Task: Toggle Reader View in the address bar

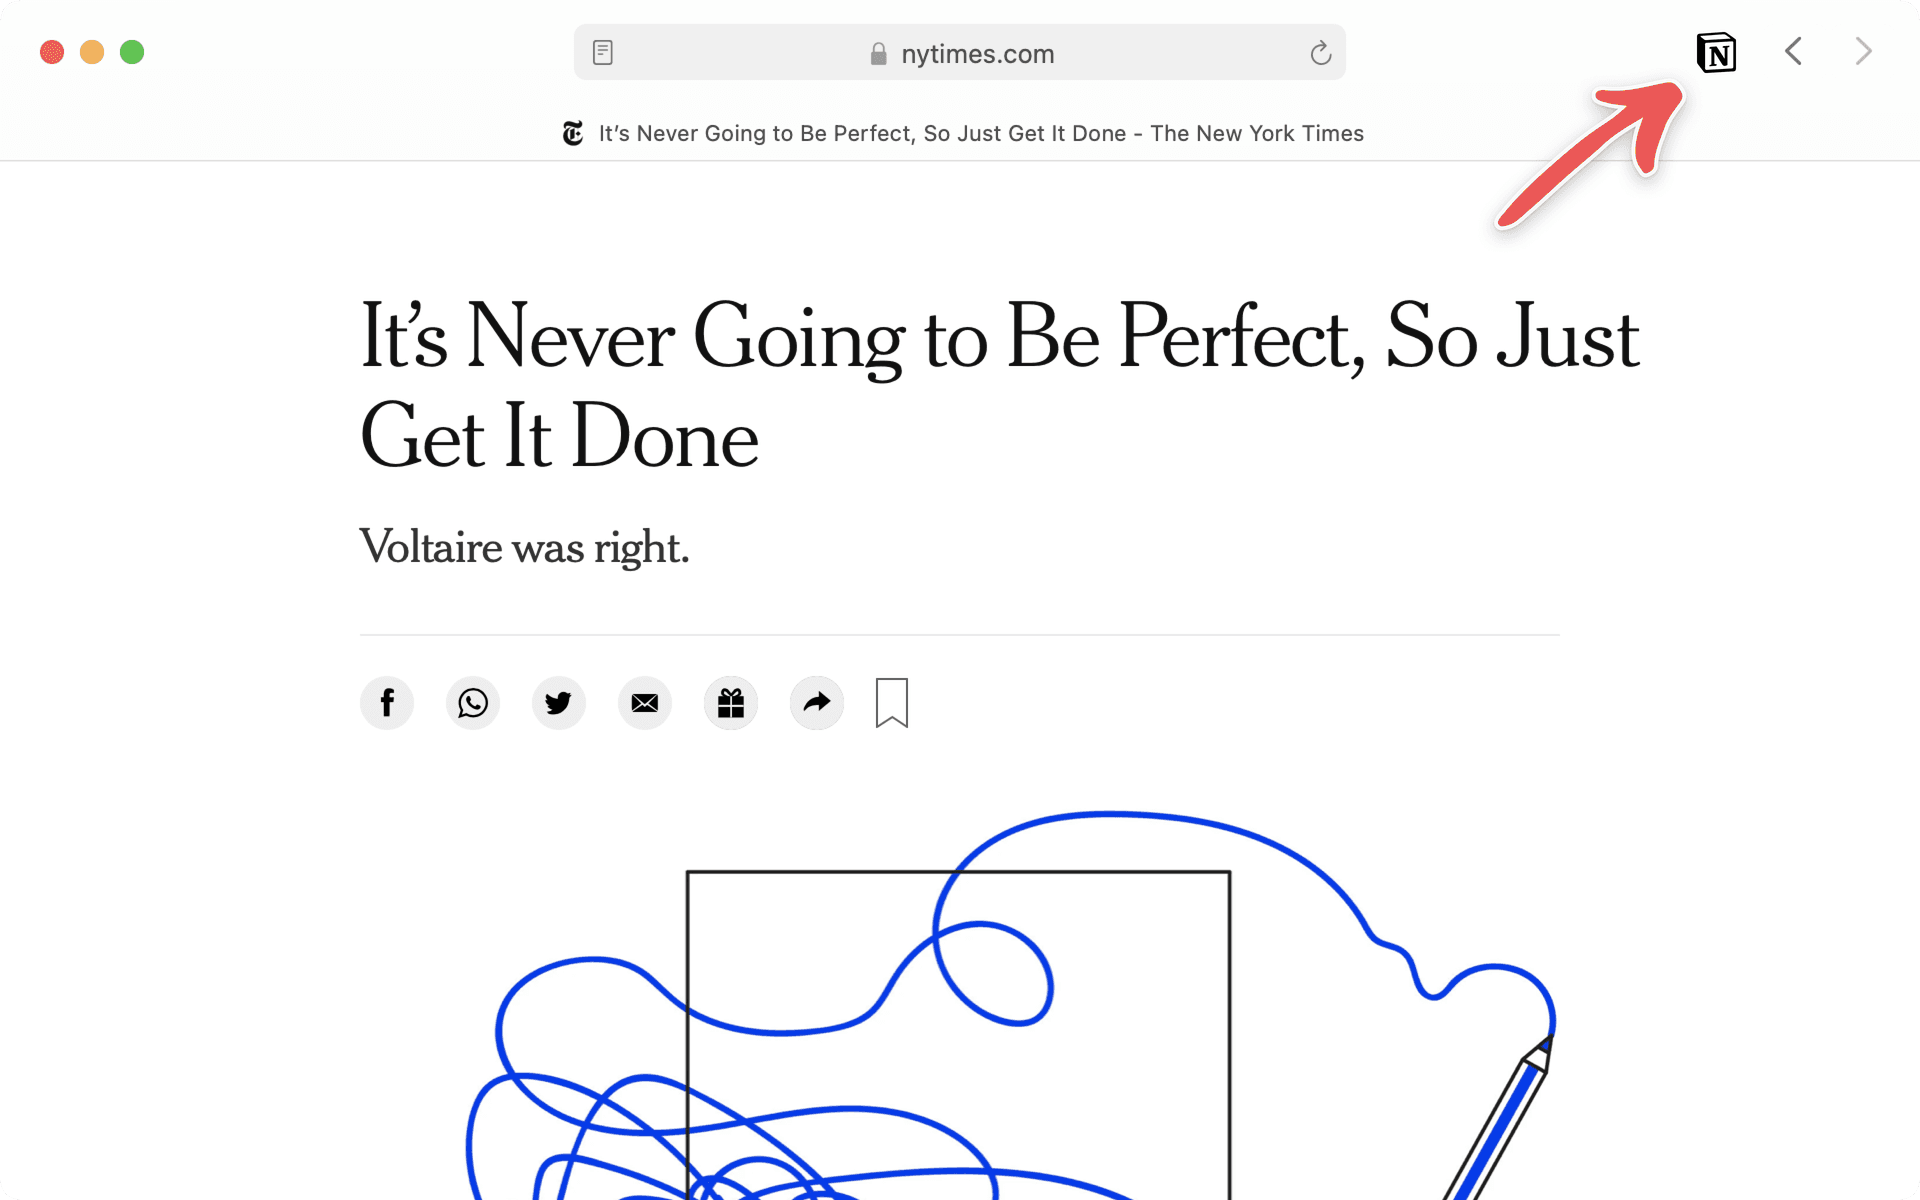Action: (603, 52)
